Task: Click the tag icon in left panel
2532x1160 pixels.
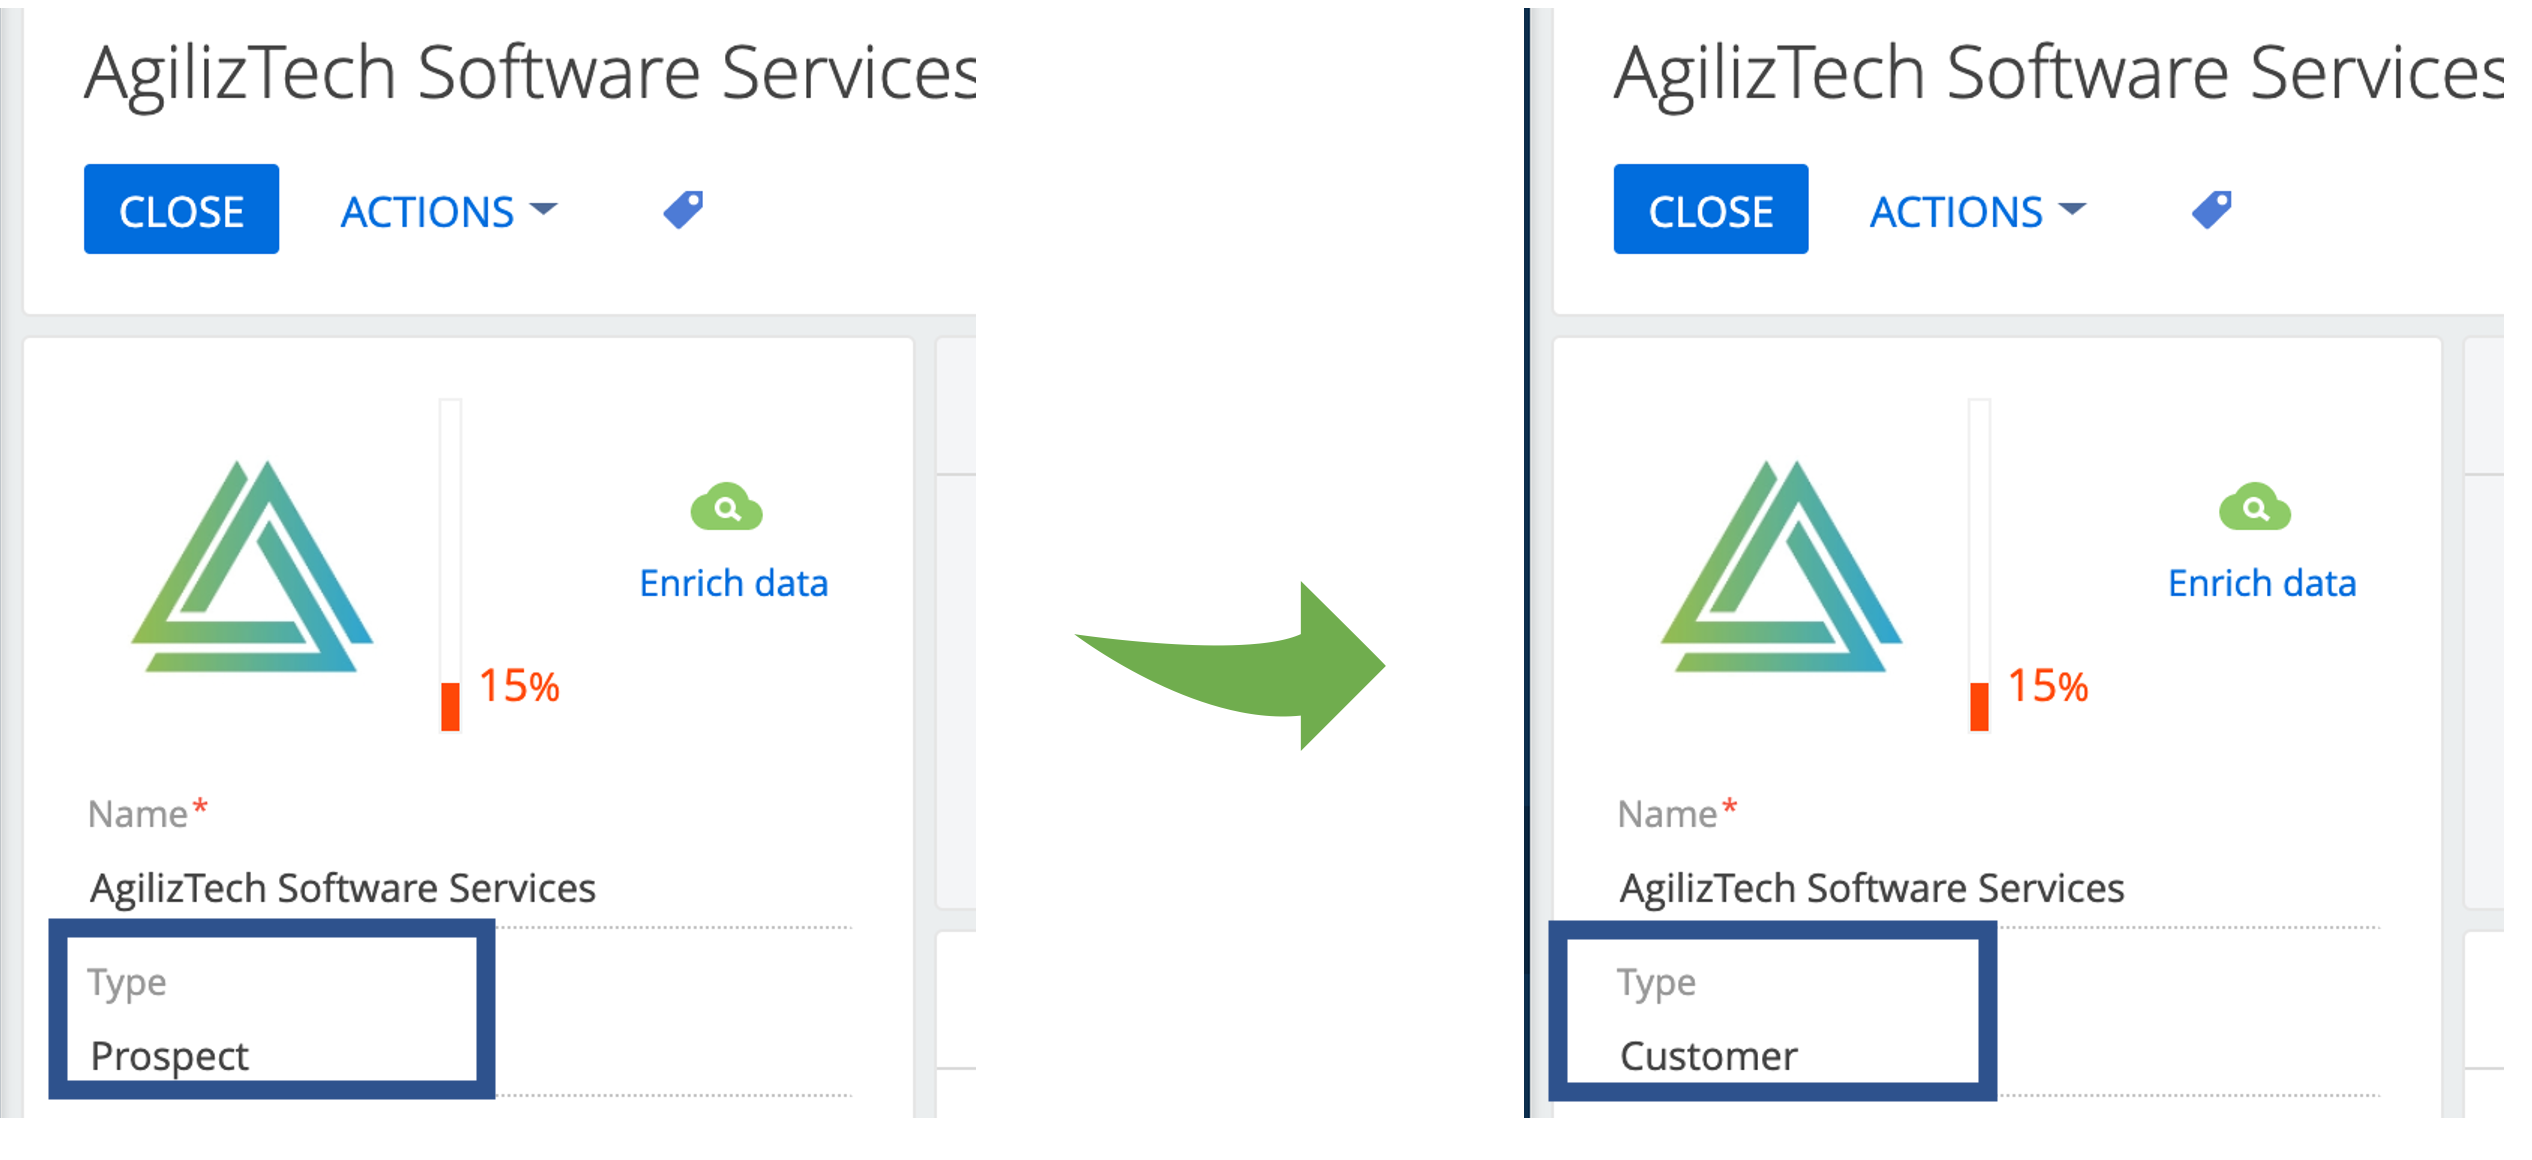Action: [x=684, y=210]
